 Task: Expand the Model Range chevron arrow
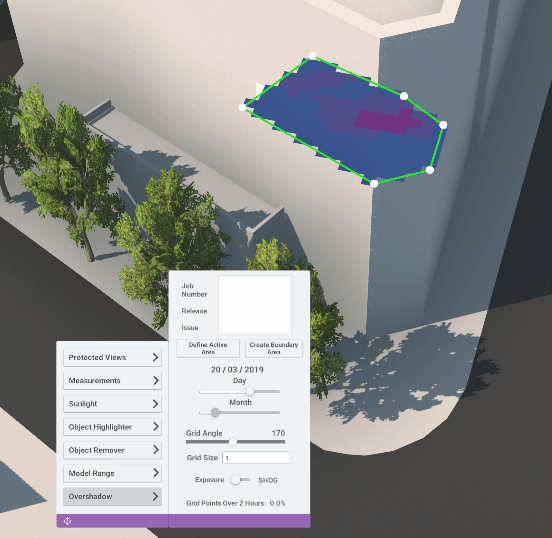(x=155, y=473)
